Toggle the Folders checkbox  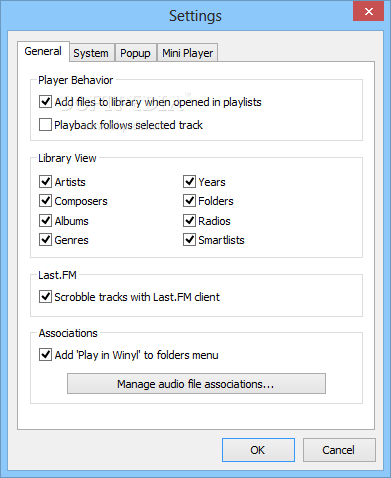tap(189, 201)
